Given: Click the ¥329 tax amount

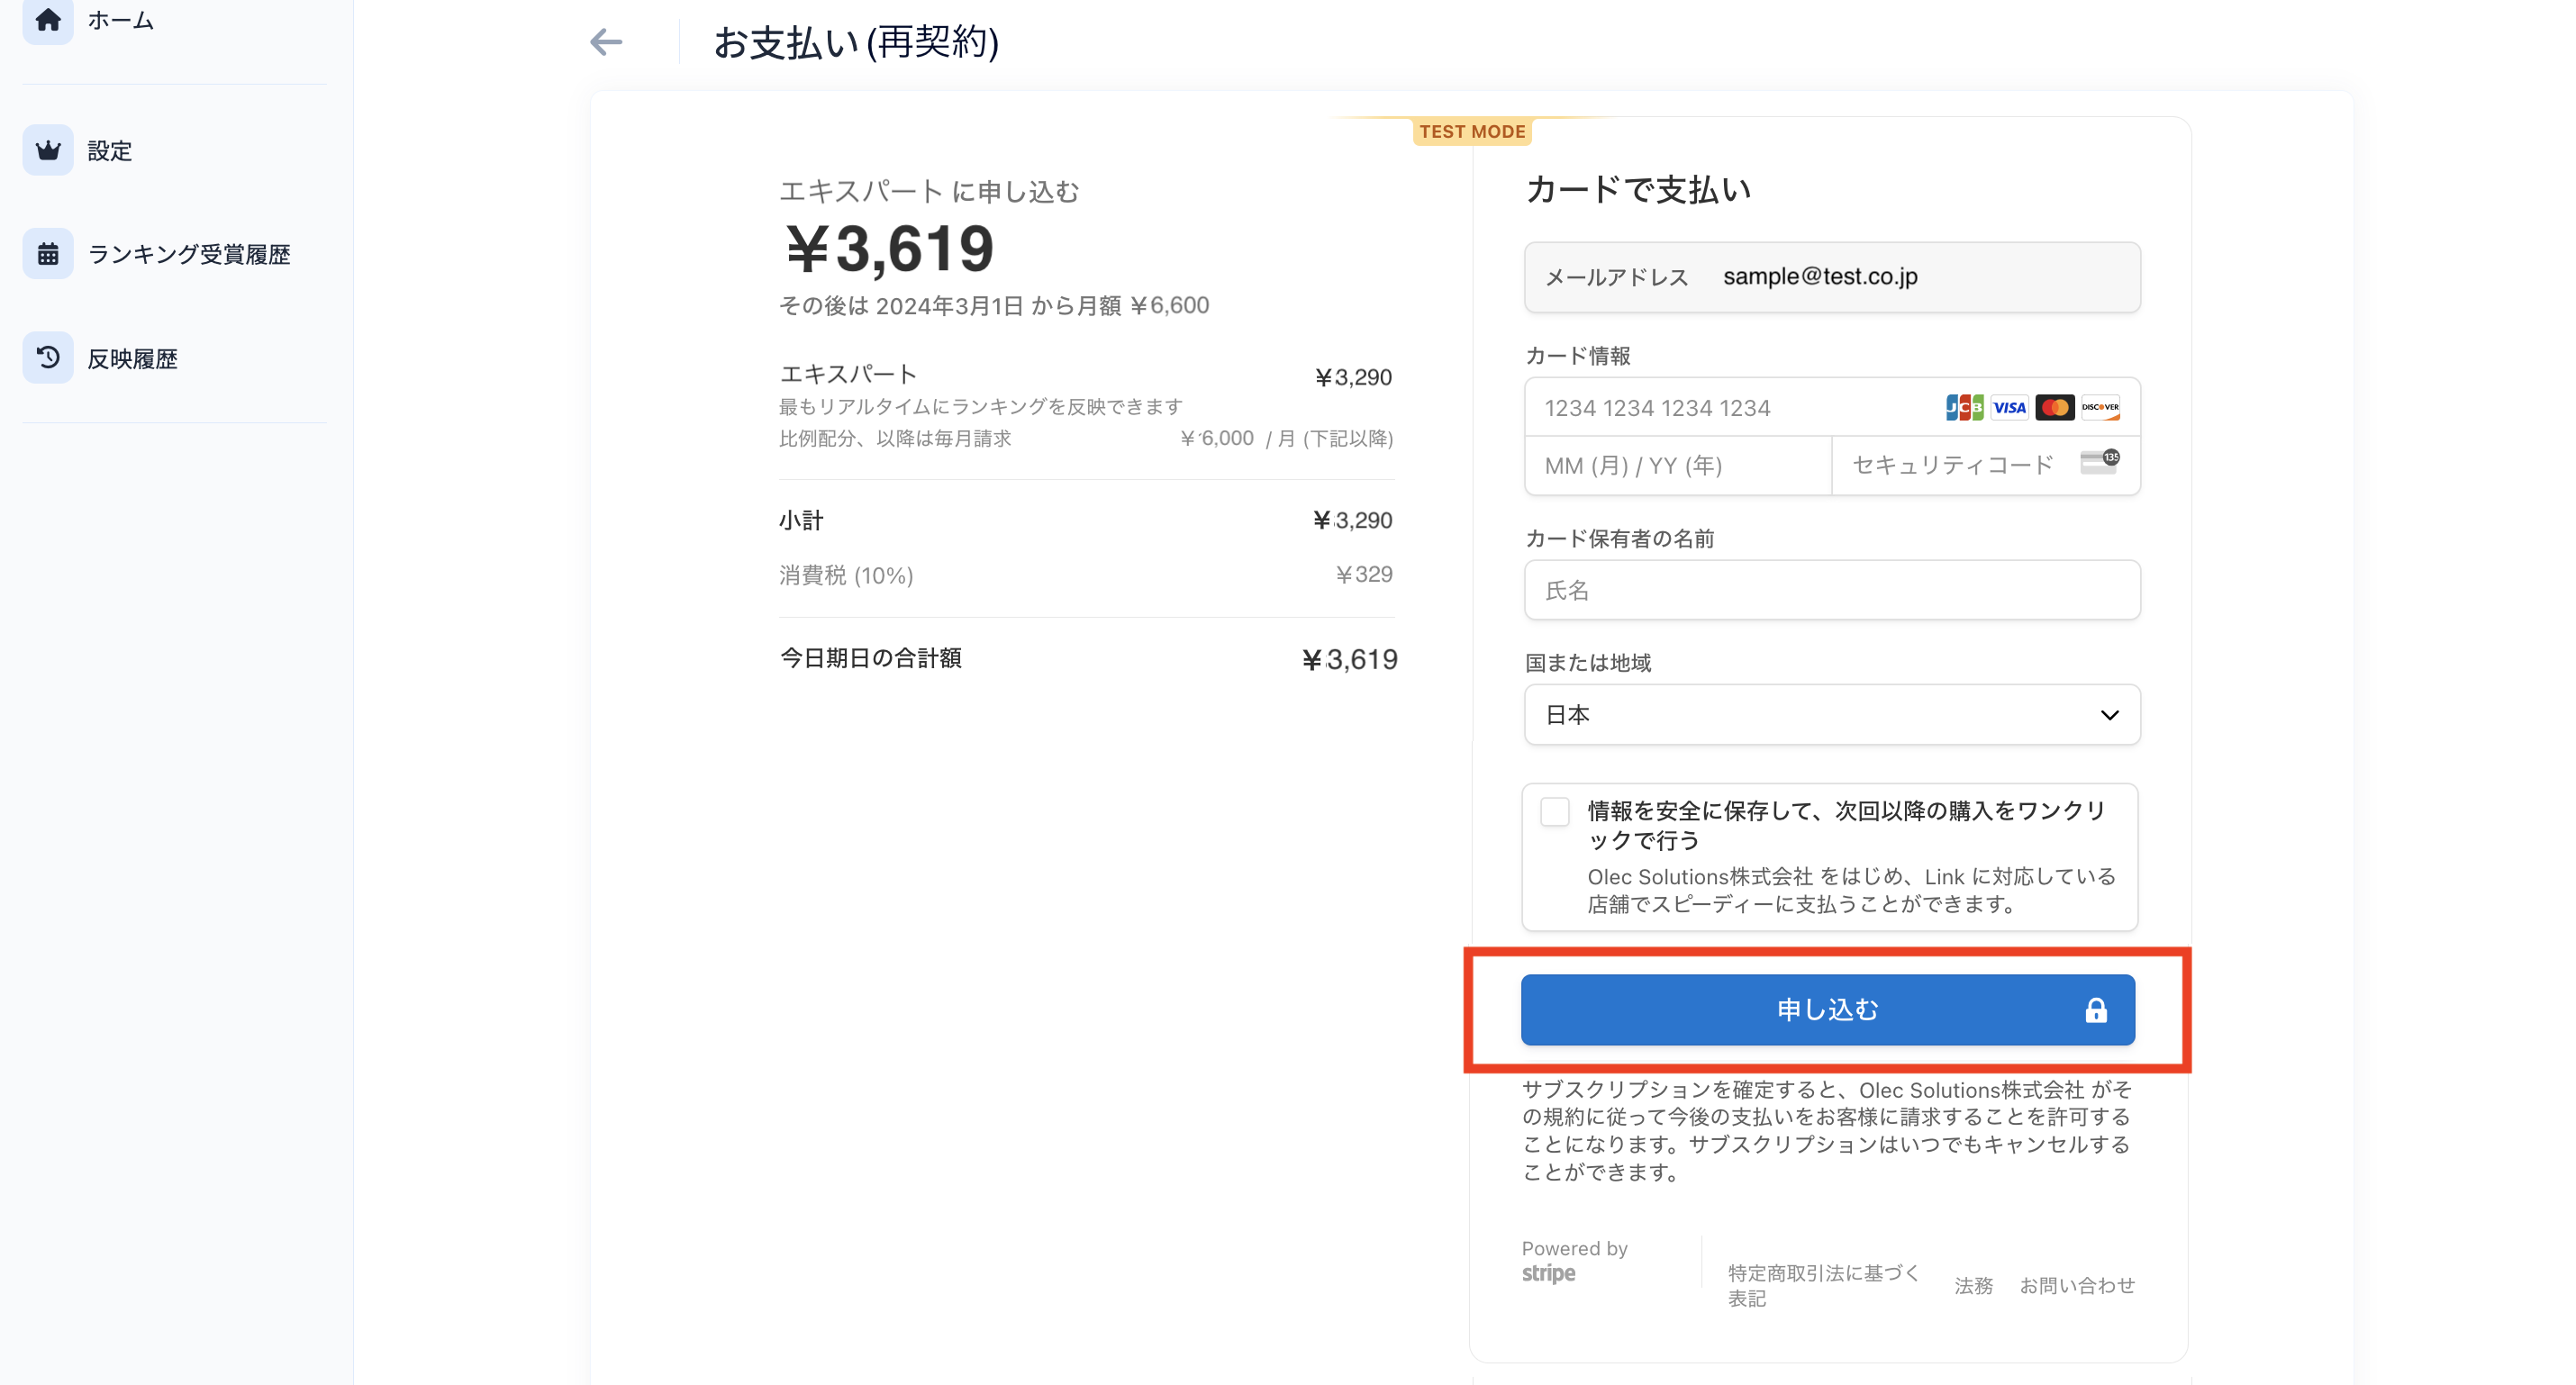Looking at the screenshot, I should tap(1364, 574).
